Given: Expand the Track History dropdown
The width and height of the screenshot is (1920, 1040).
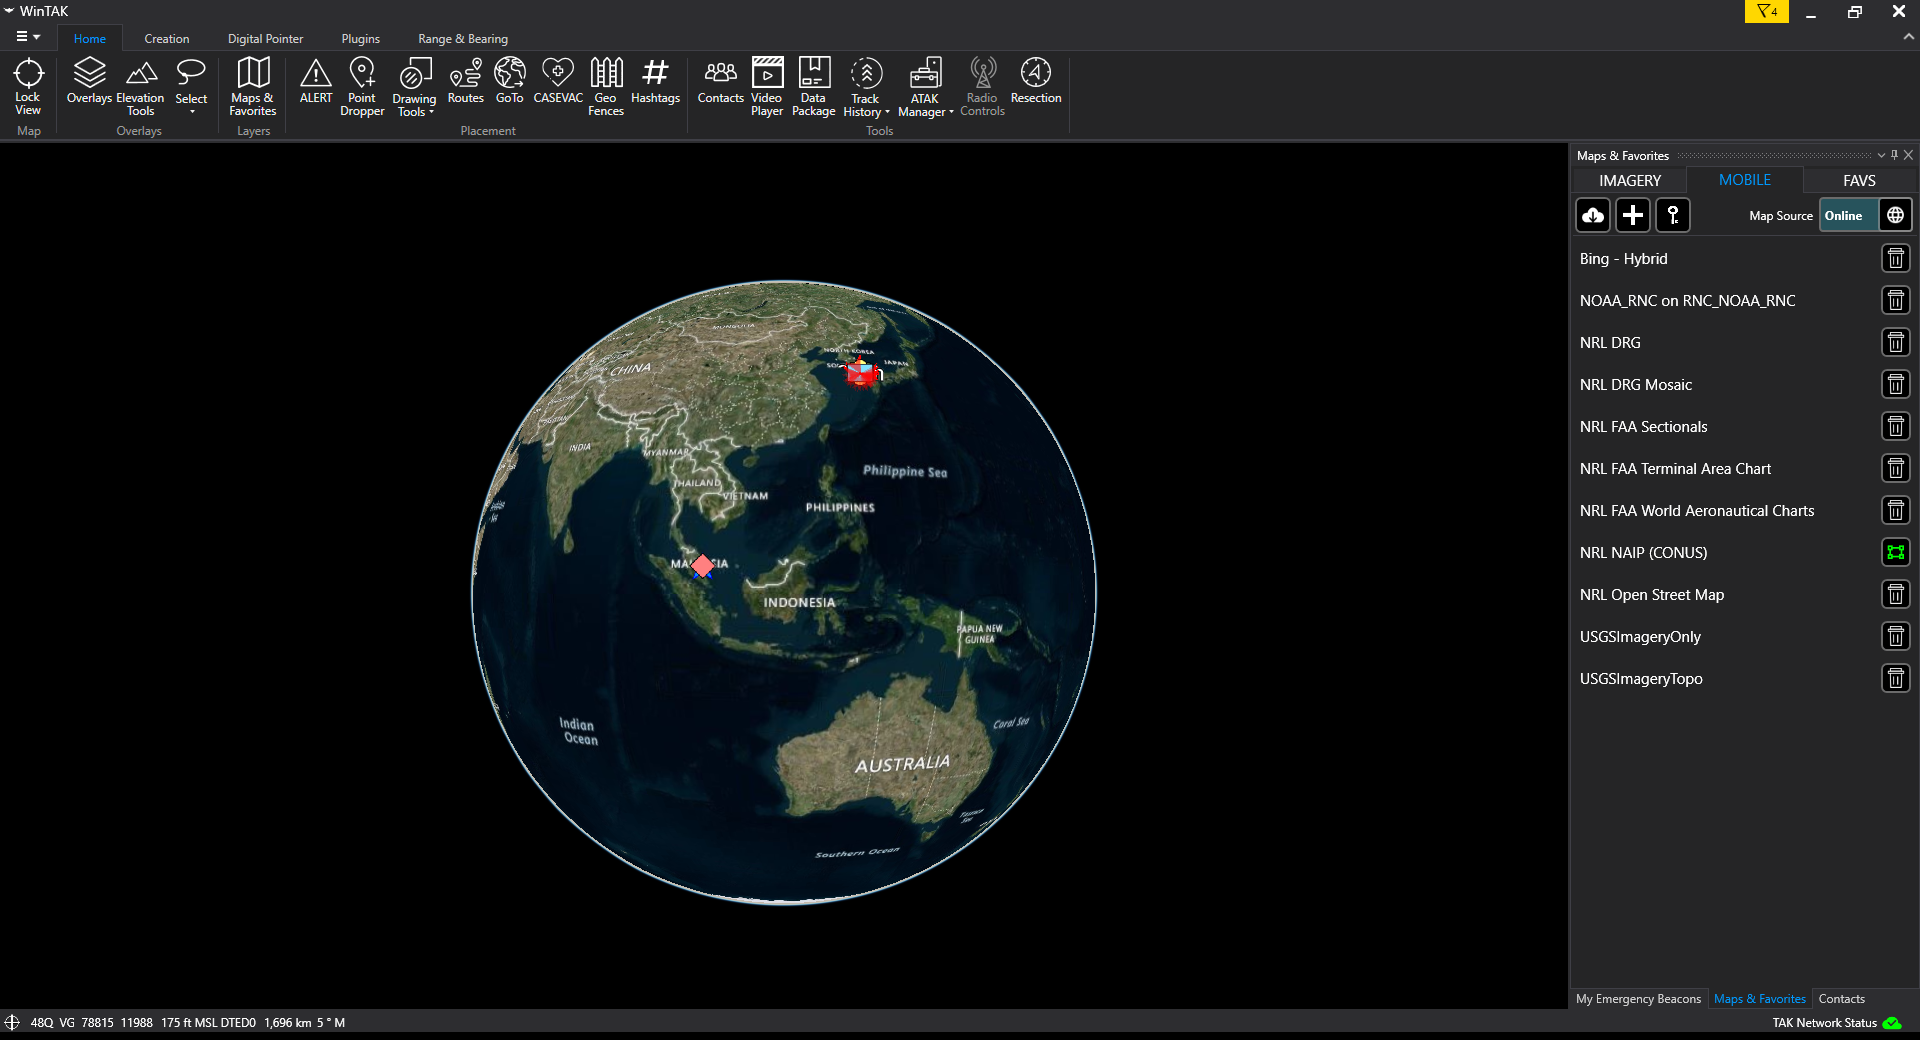Looking at the screenshot, I should 866,88.
